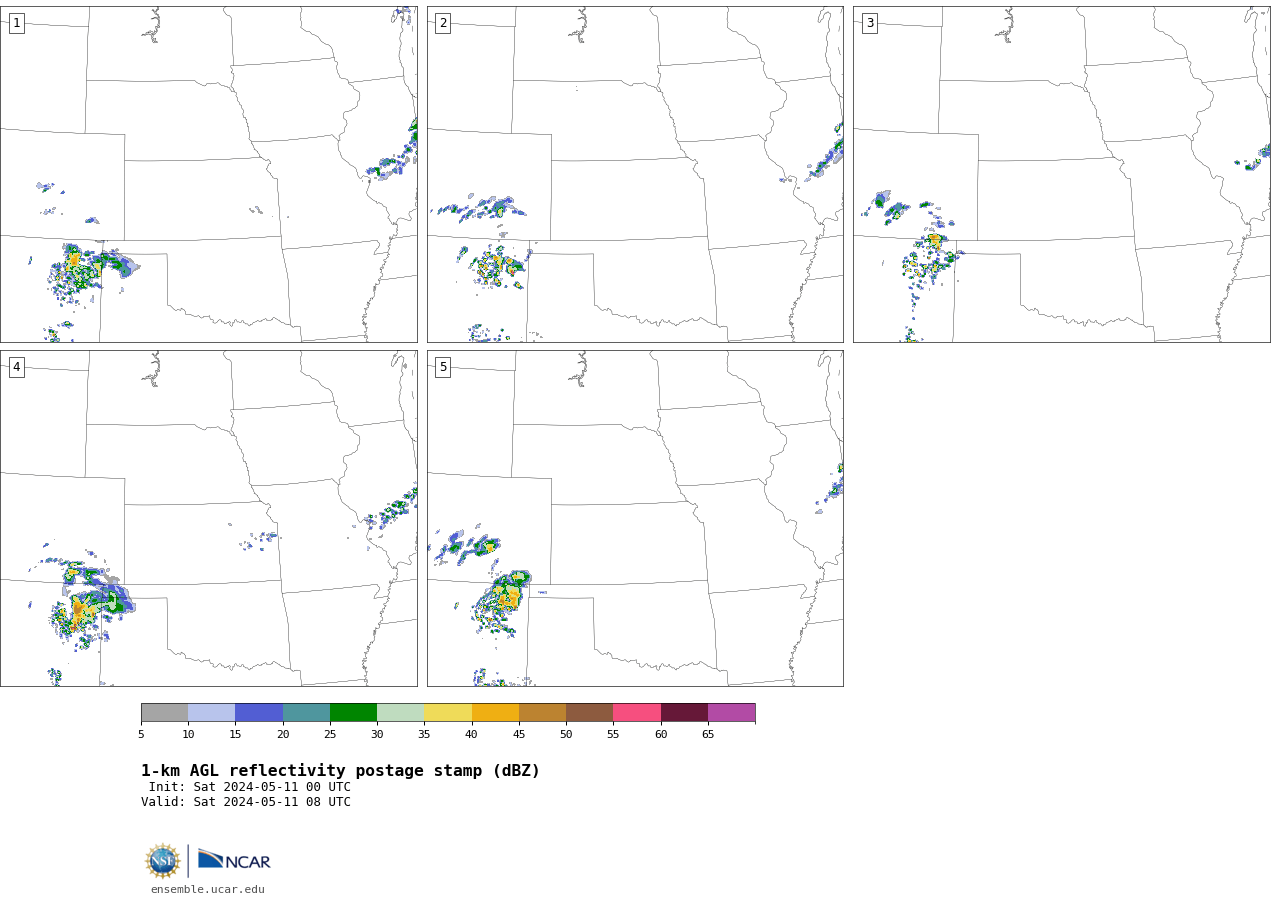
Task: Click the purple 65+ dBZ swatch
Action: pyautogui.click(x=732, y=712)
